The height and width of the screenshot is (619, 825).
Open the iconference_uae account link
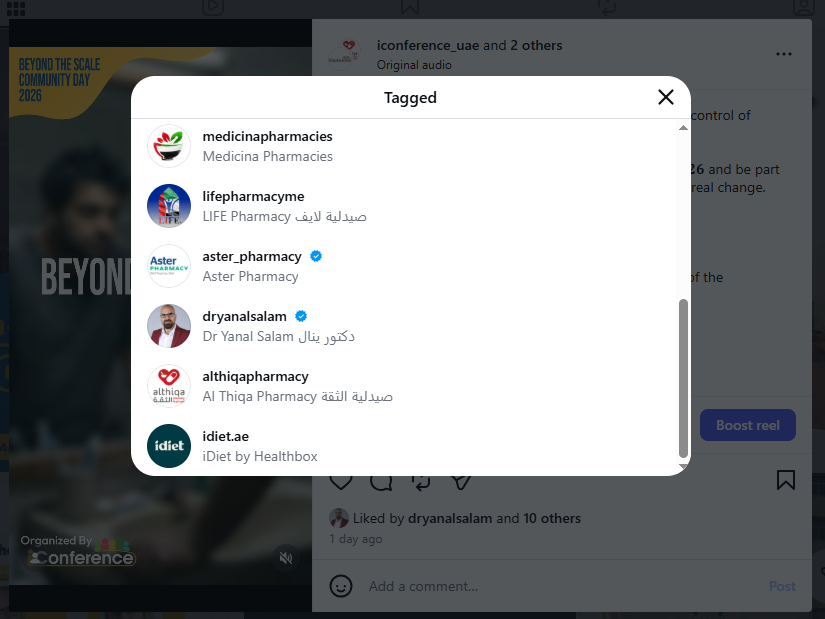click(428, 45)
